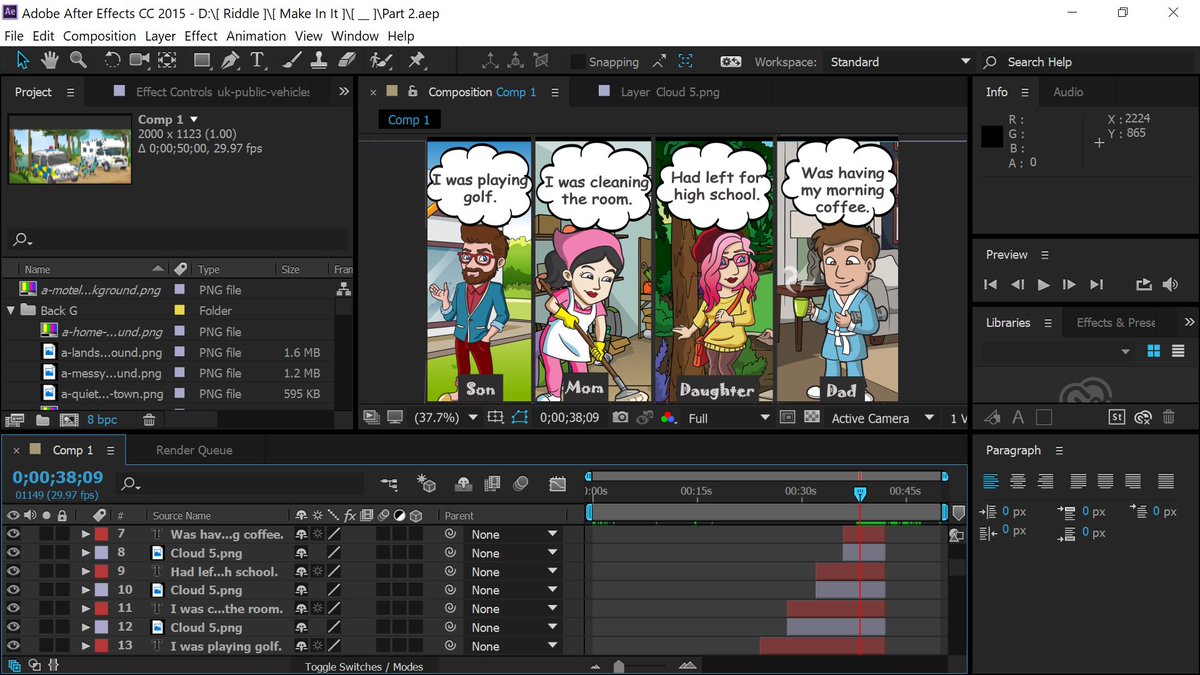Screen dimensions: 1200x675
Task: Hide layer 8 Cloud 5.png
Action: tap(13, 553)
